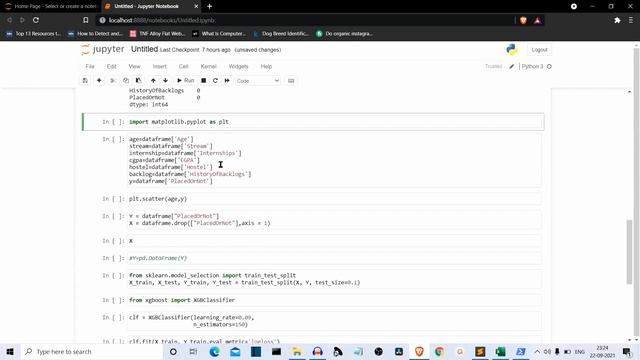
Task: Click the pencil edit-mode indicator icon
Action: [x=511, y=67]
